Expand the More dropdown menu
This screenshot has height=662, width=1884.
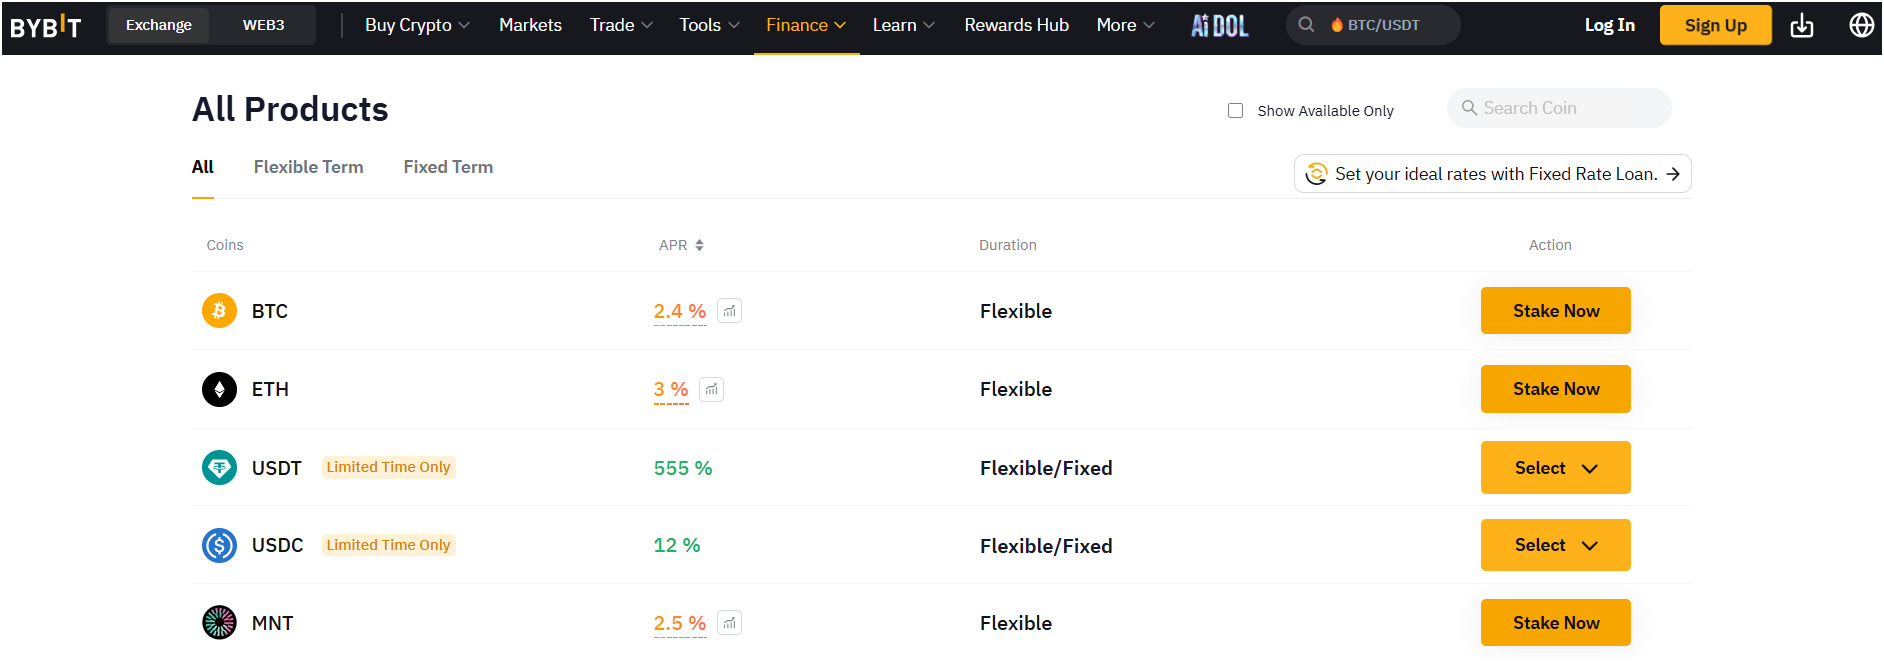[x=1125, y=25]
